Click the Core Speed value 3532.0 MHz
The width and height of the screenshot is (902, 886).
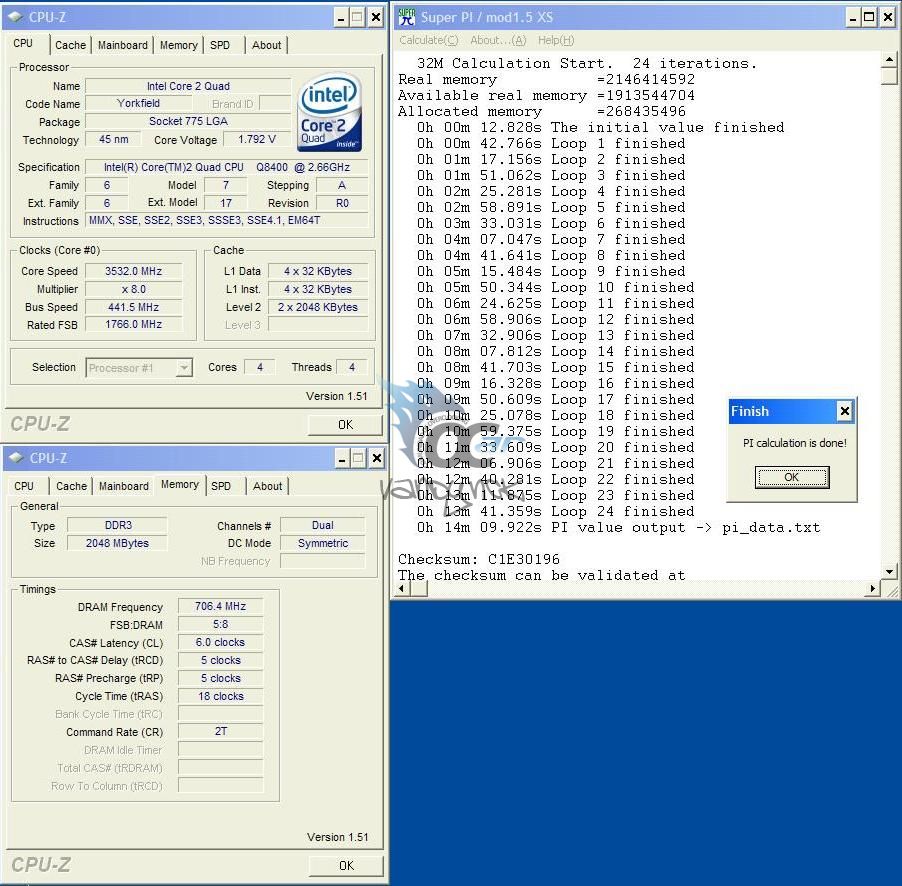click(133, 271)
